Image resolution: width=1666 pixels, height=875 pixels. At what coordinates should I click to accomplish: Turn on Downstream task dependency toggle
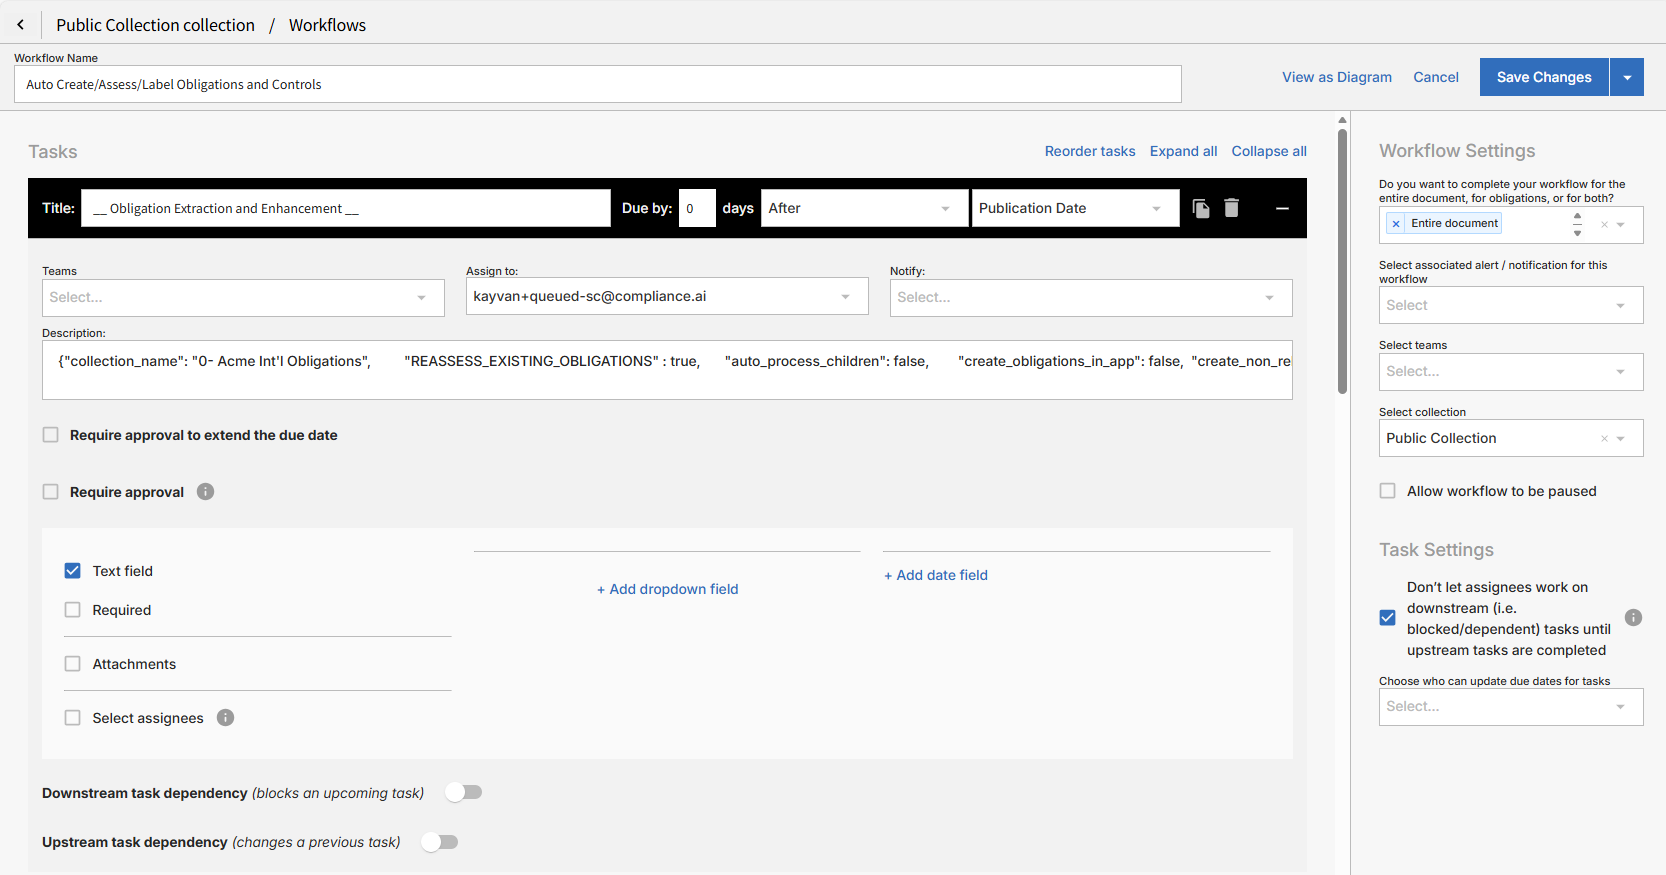tap(464, 792)
